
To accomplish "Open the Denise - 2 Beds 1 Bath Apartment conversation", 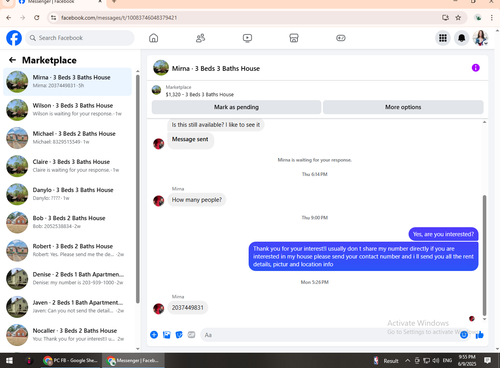I will (67, 278).
